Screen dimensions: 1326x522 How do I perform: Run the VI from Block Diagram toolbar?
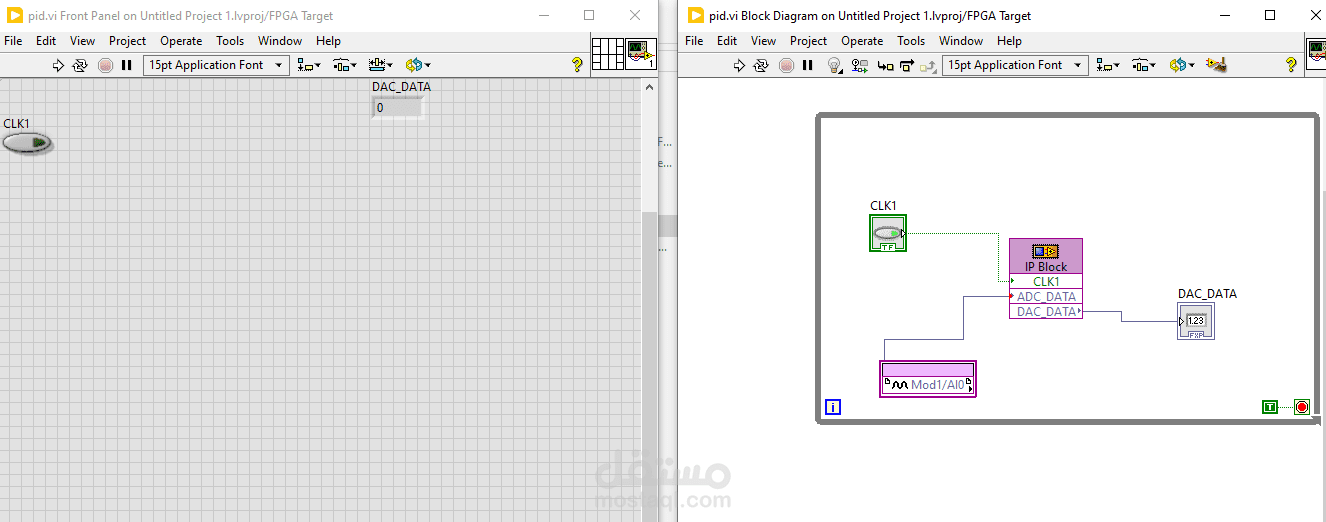739,65
